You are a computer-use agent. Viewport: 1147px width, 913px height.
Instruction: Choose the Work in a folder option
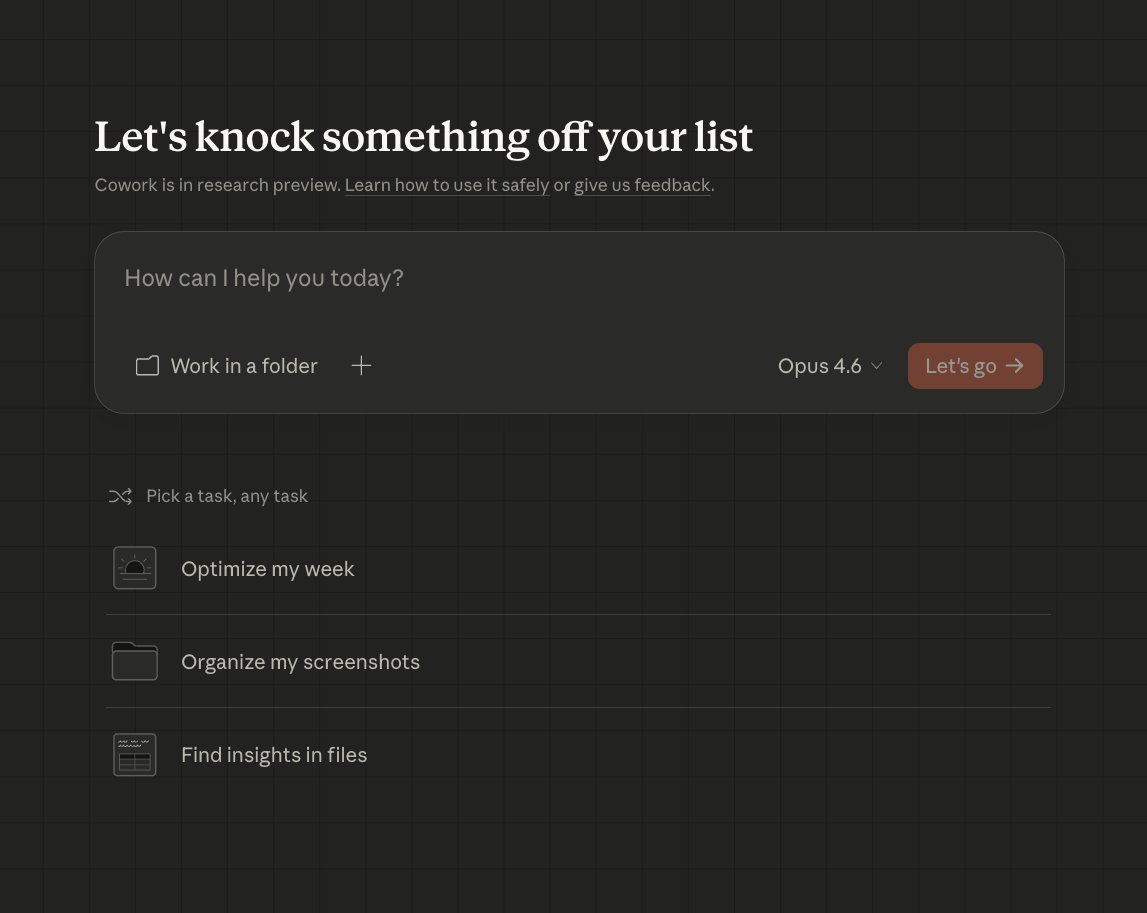tap(243, 366)
